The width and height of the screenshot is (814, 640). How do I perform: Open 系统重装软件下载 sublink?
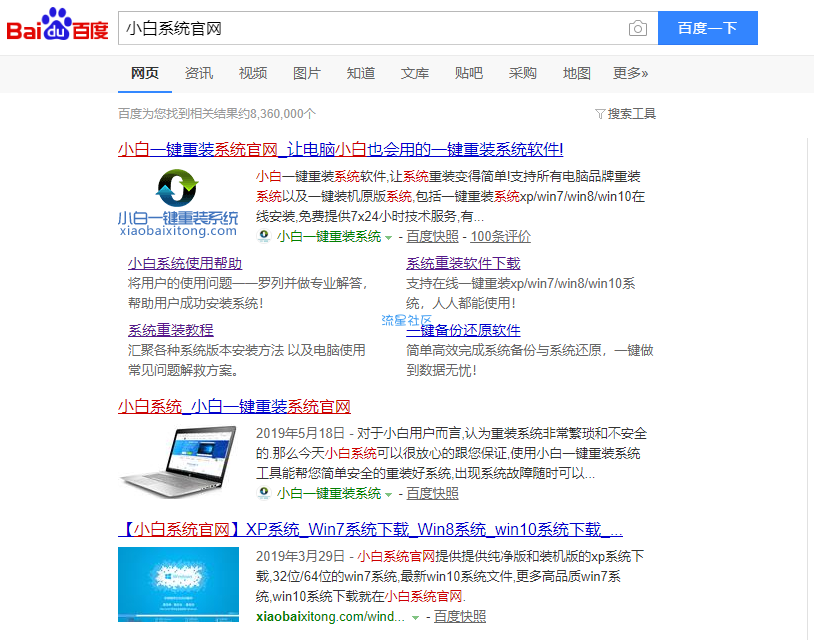coord(463,263)
